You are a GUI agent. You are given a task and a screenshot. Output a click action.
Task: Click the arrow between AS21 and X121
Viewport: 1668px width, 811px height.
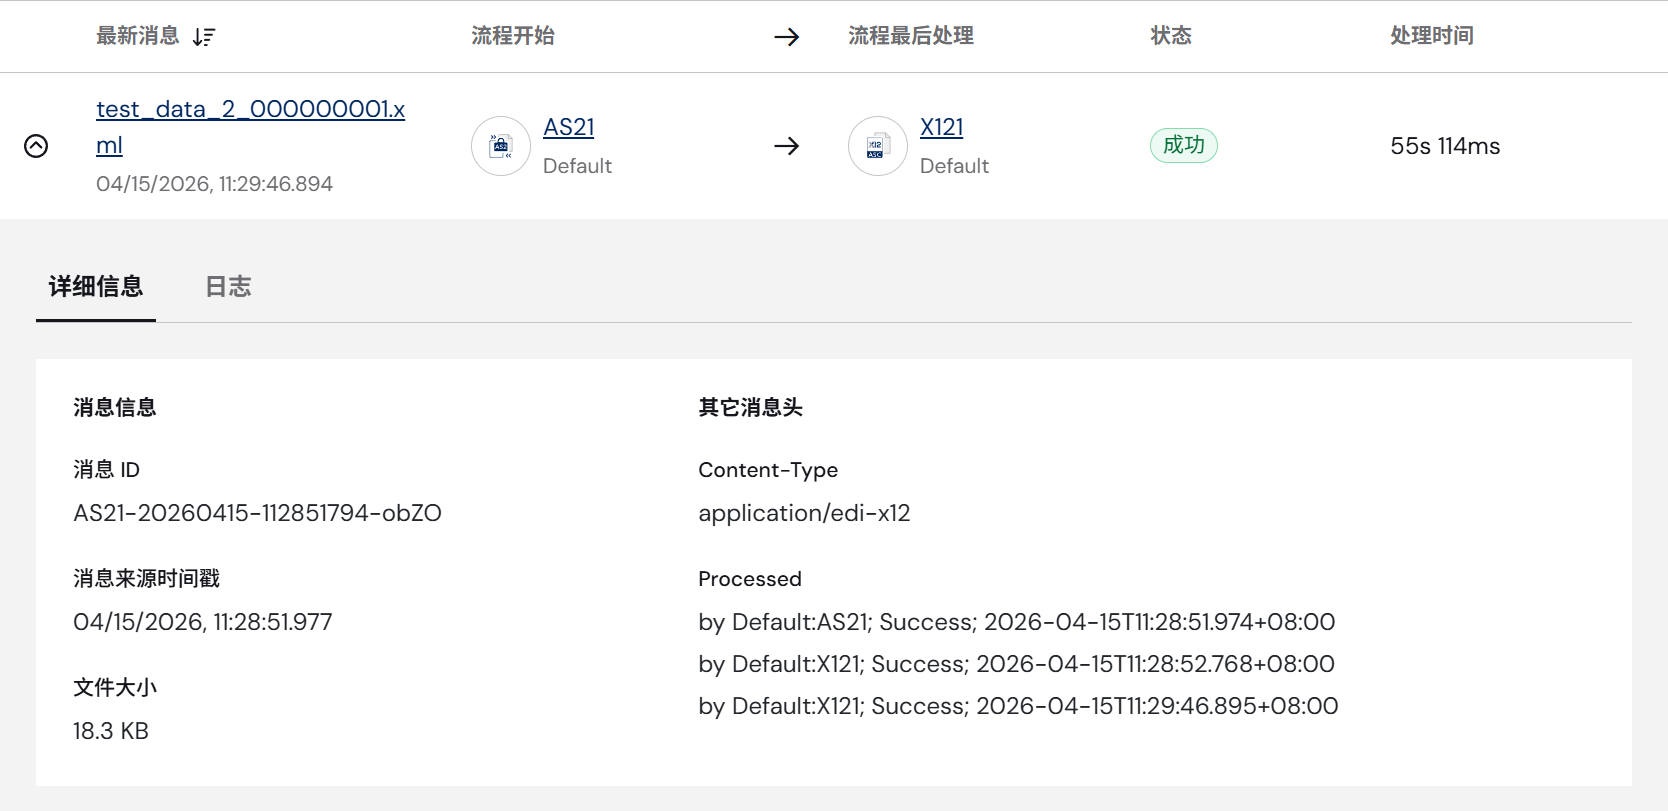[x=787, y=146]
